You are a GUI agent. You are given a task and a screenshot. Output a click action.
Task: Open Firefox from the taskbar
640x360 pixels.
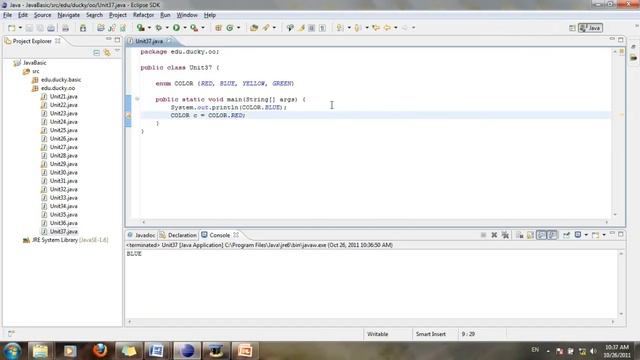(100, 351)
